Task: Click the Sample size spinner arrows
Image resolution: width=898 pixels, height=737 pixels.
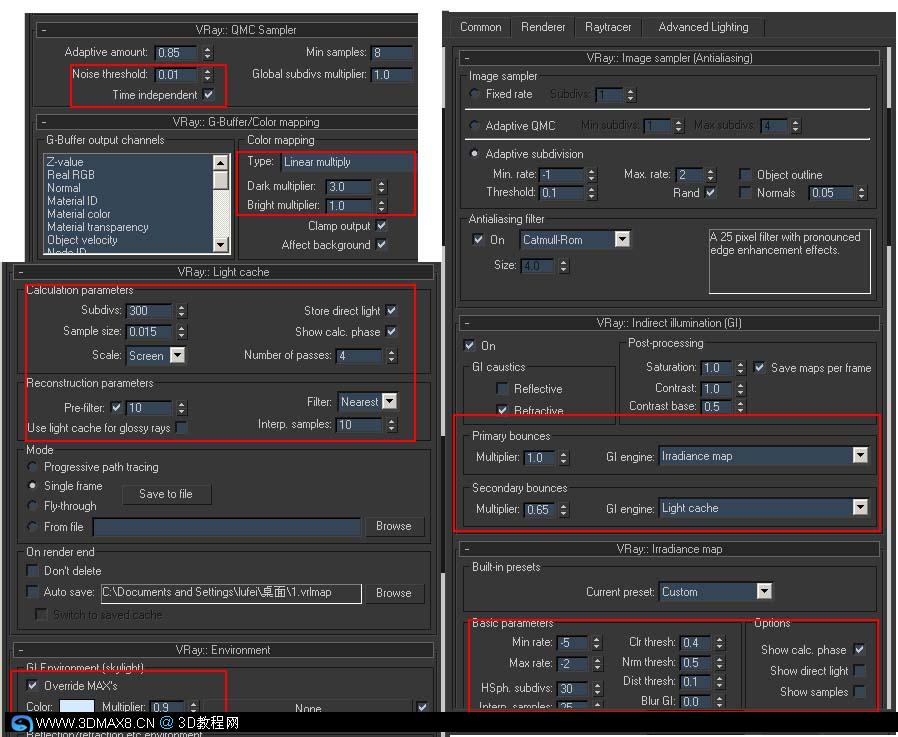Action: [x=182, y=332]
